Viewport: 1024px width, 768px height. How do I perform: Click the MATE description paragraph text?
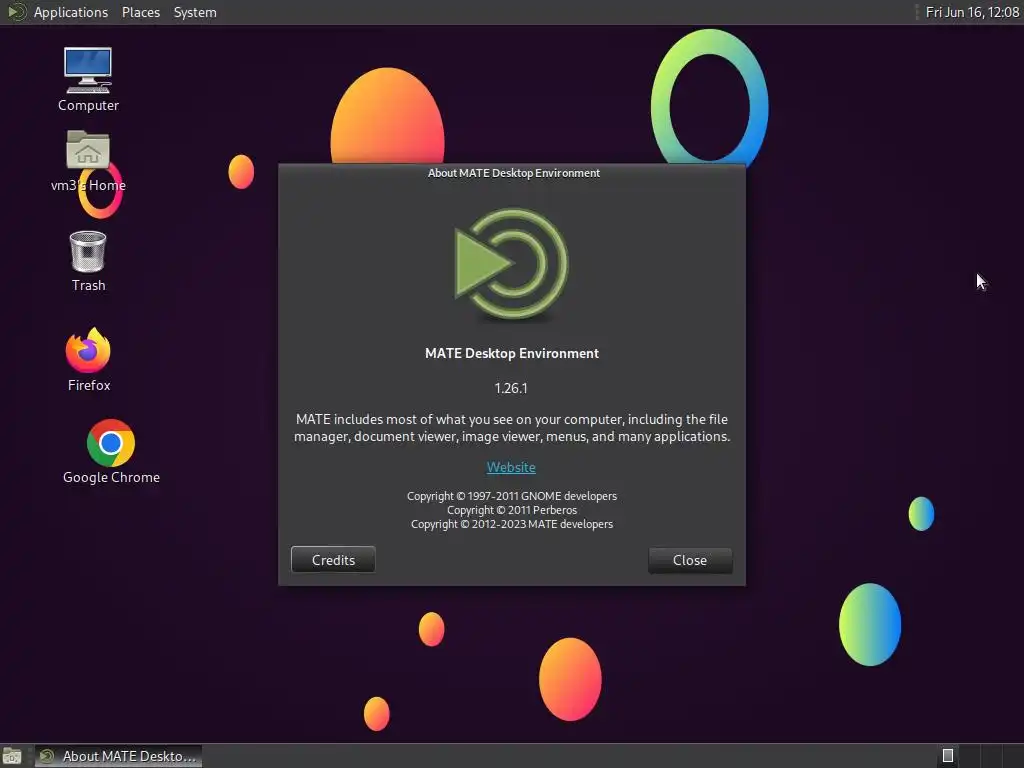click(512, 428)
